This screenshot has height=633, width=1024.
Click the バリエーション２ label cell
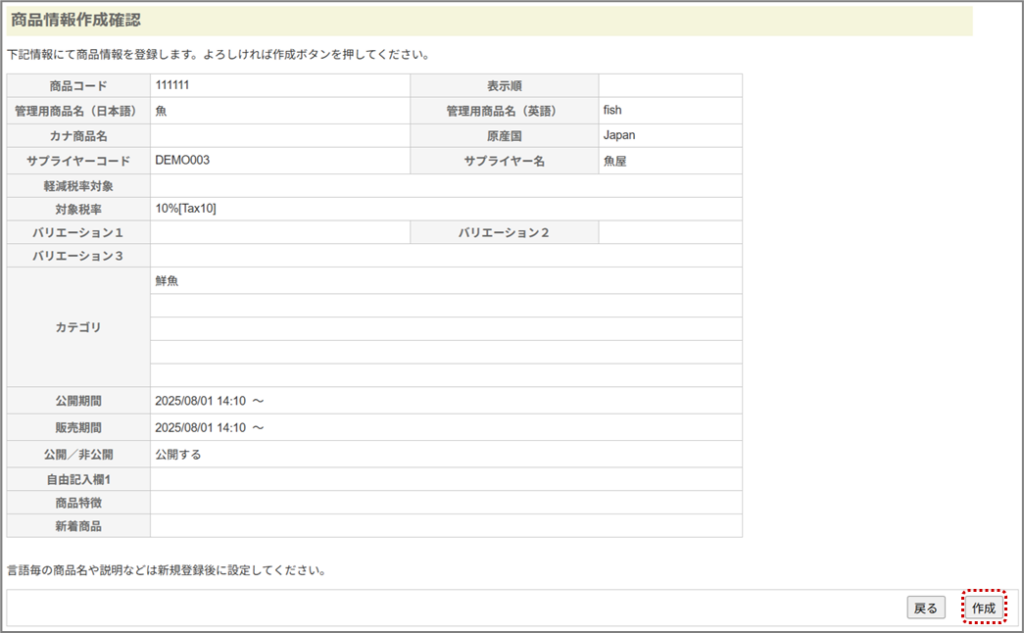(x=505, y=233)
